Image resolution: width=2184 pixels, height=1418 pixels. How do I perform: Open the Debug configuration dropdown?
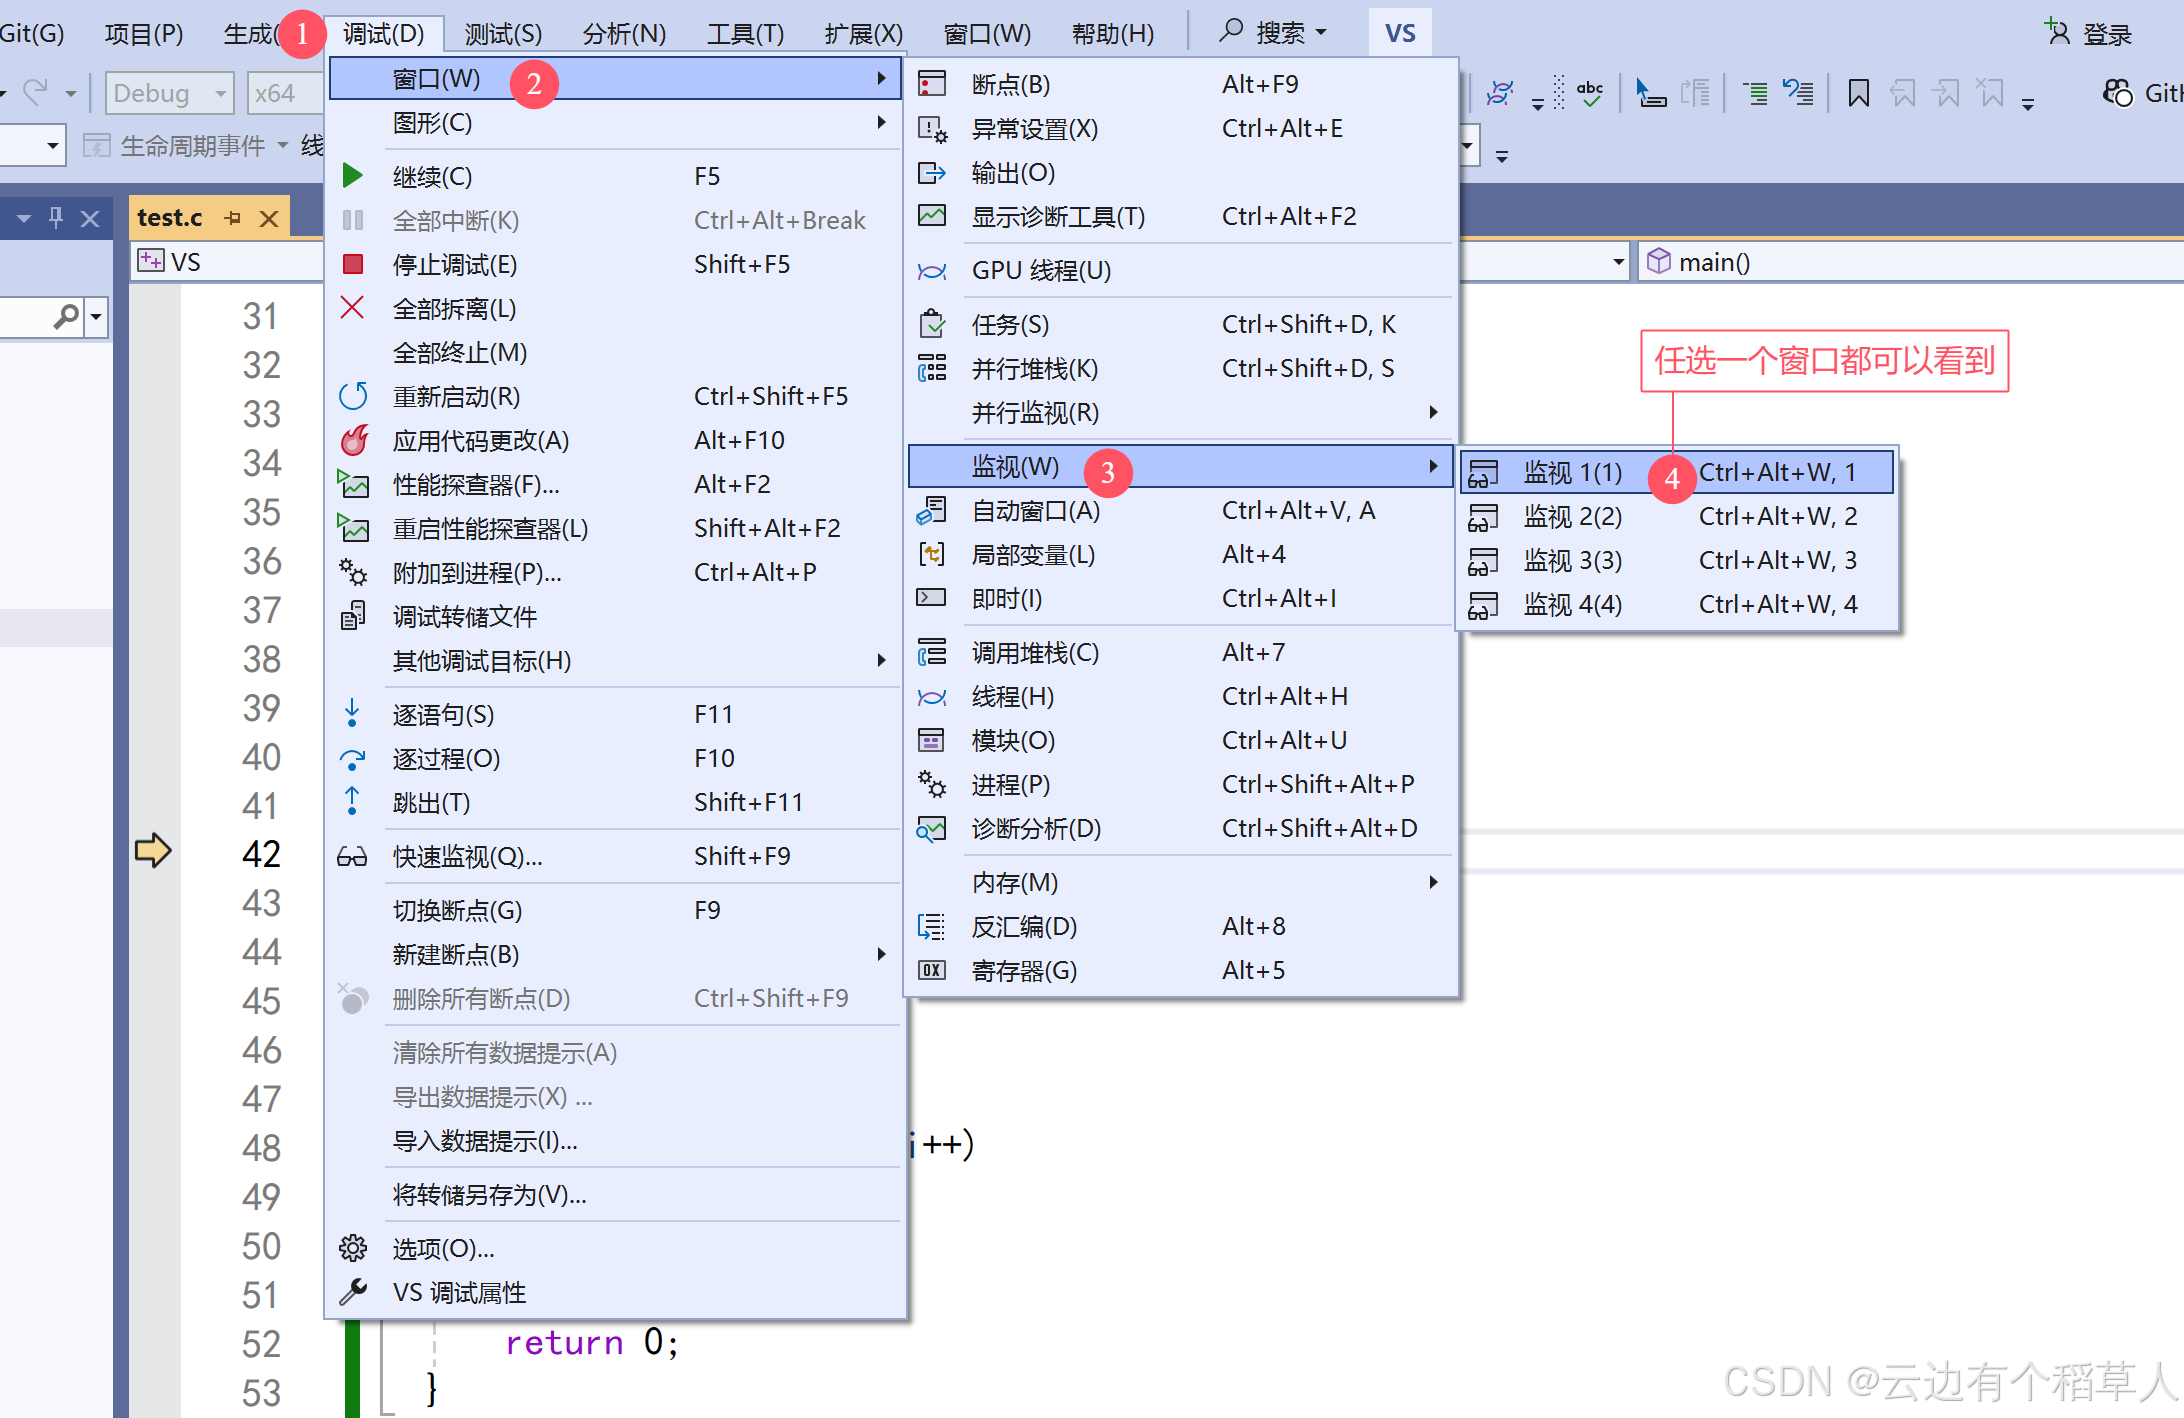pyautogui.click(x=169, y=94)
